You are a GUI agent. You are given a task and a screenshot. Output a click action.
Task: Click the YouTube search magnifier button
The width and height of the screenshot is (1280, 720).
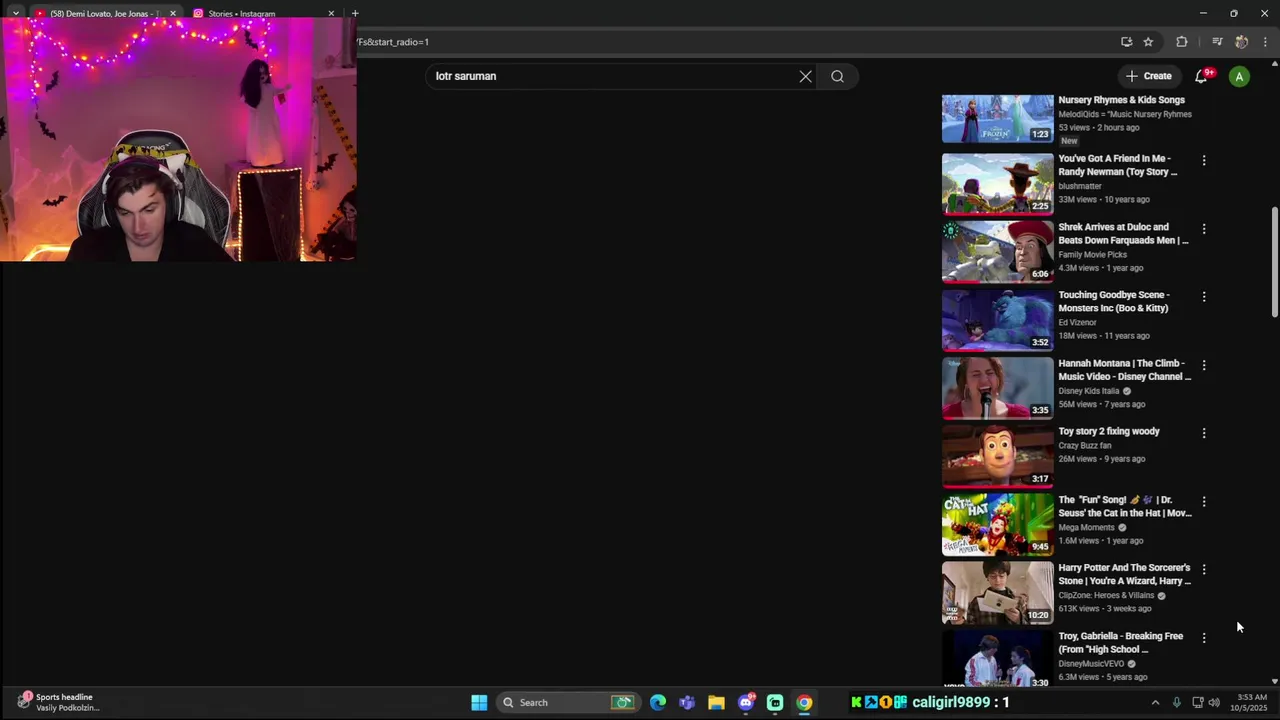pos(838,76)
